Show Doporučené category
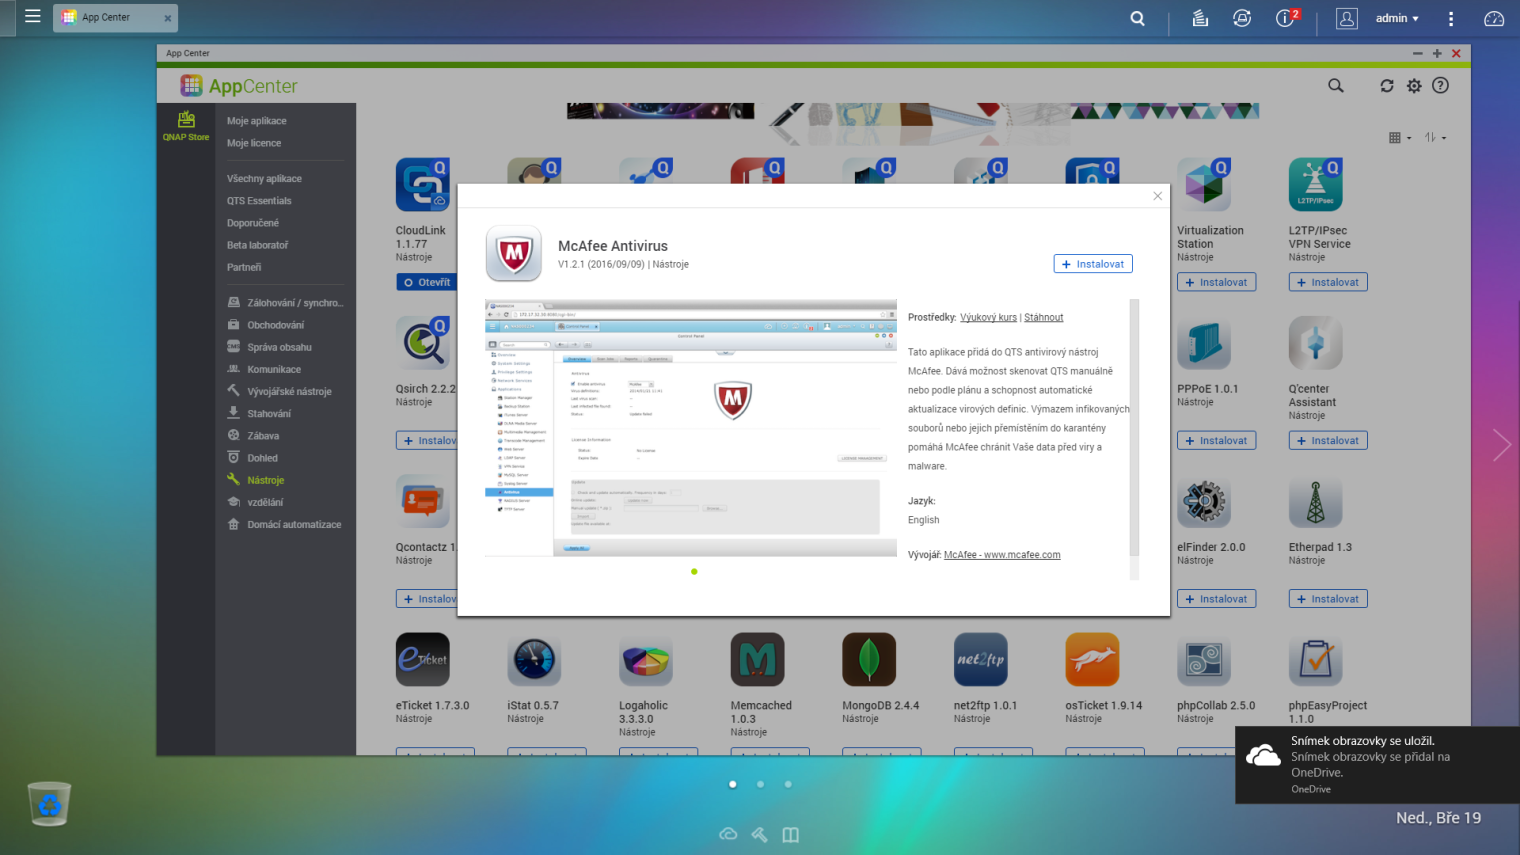Screen dimensions: 1520x855 (x=253, y=223)
